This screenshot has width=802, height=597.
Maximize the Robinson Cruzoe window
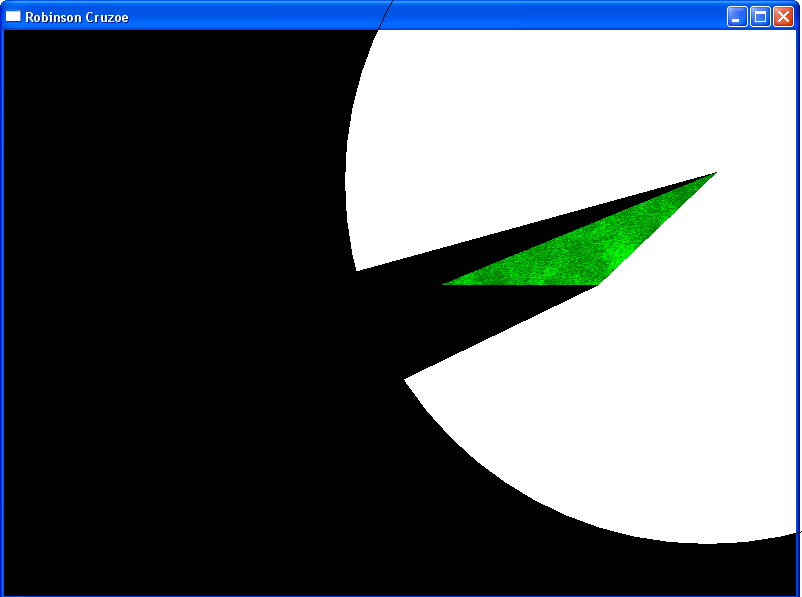pos(760,16)
